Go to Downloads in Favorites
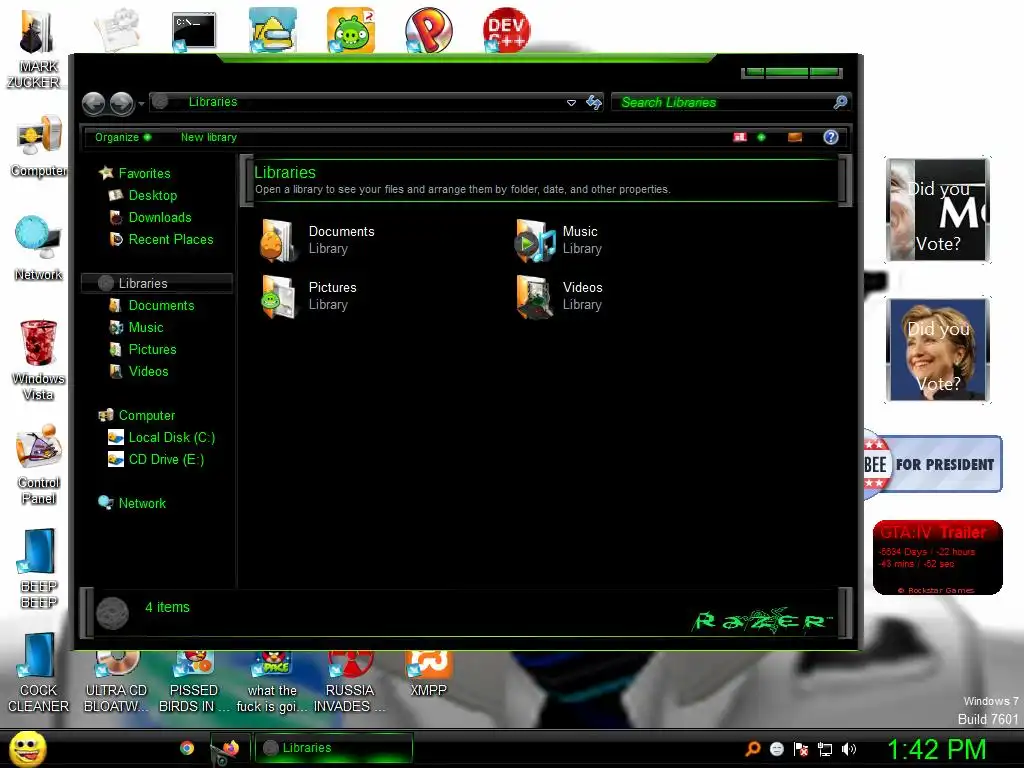 150,217
